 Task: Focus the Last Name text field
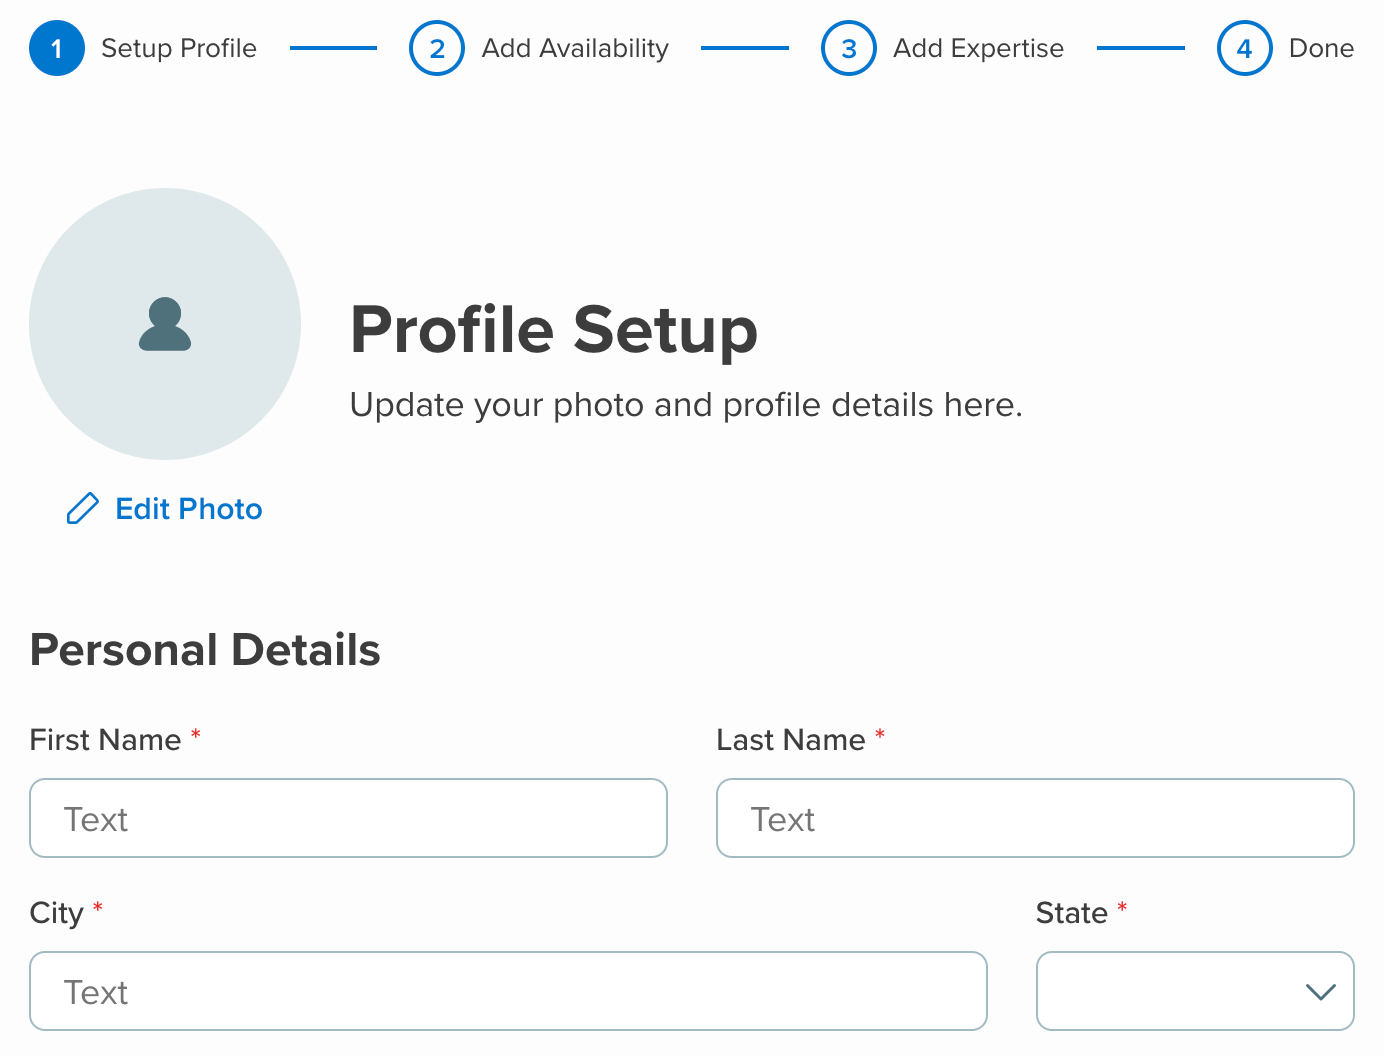click(1035, 818)
